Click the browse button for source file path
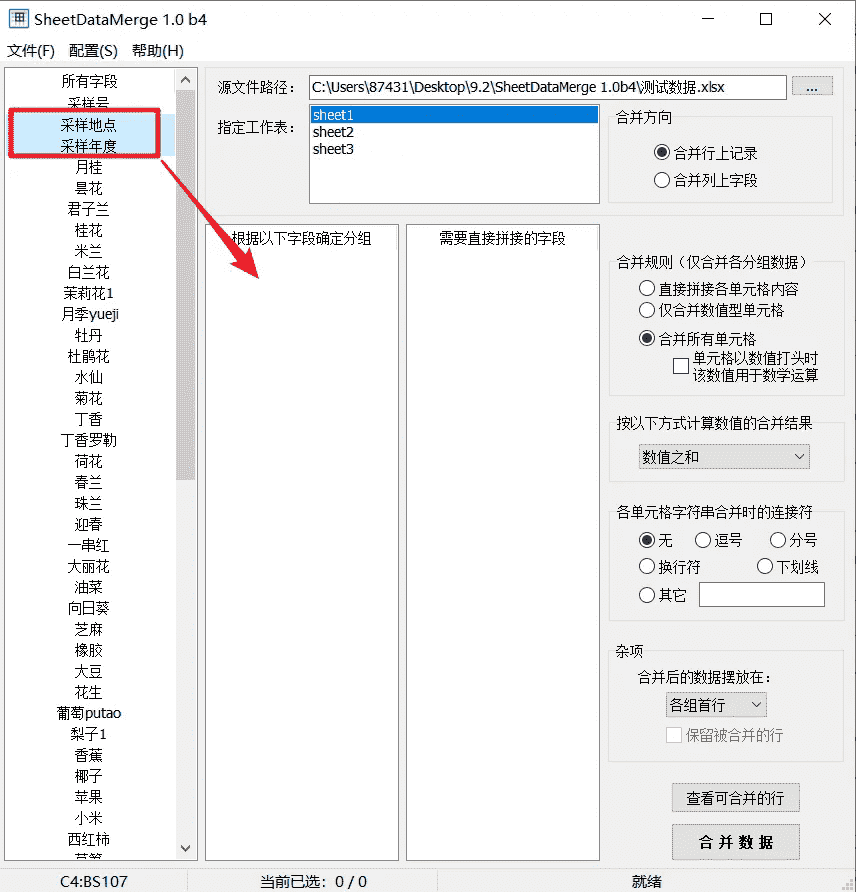Screen dimensions: 856x892 click(811, 87)
